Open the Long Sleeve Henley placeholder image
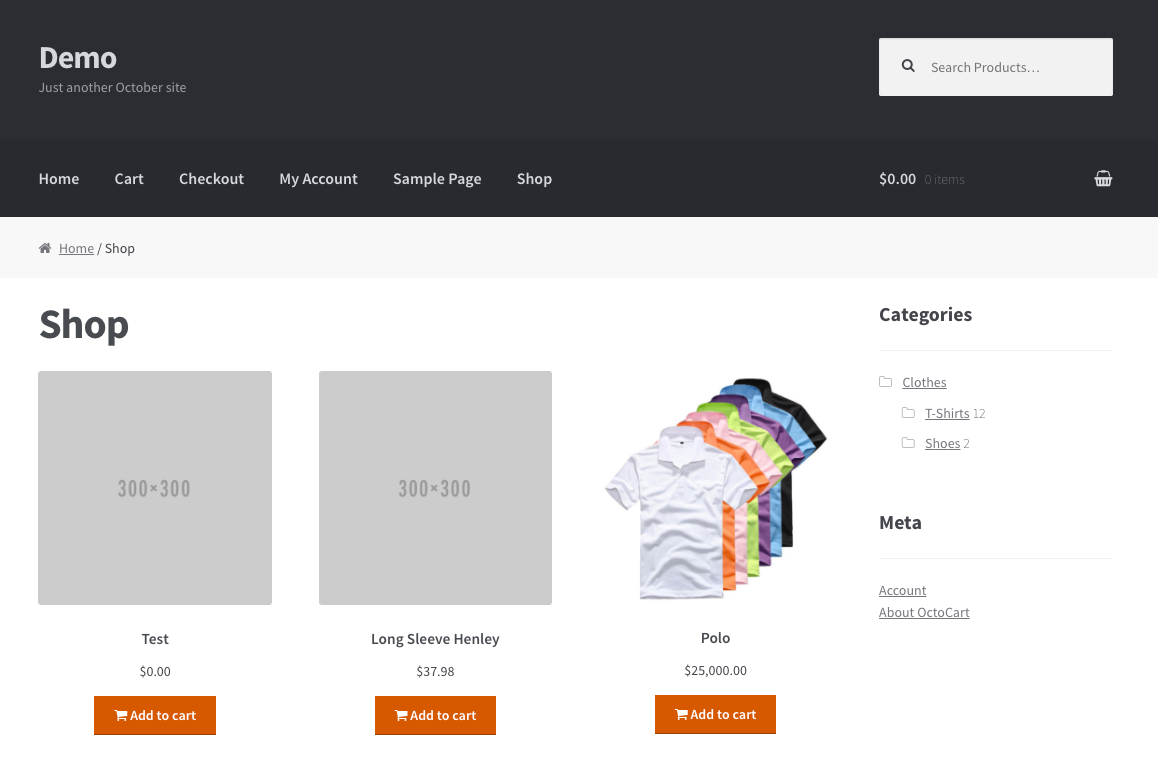Image resolution: width=1158 pixels, height=772 pixels. coord(436,488)
